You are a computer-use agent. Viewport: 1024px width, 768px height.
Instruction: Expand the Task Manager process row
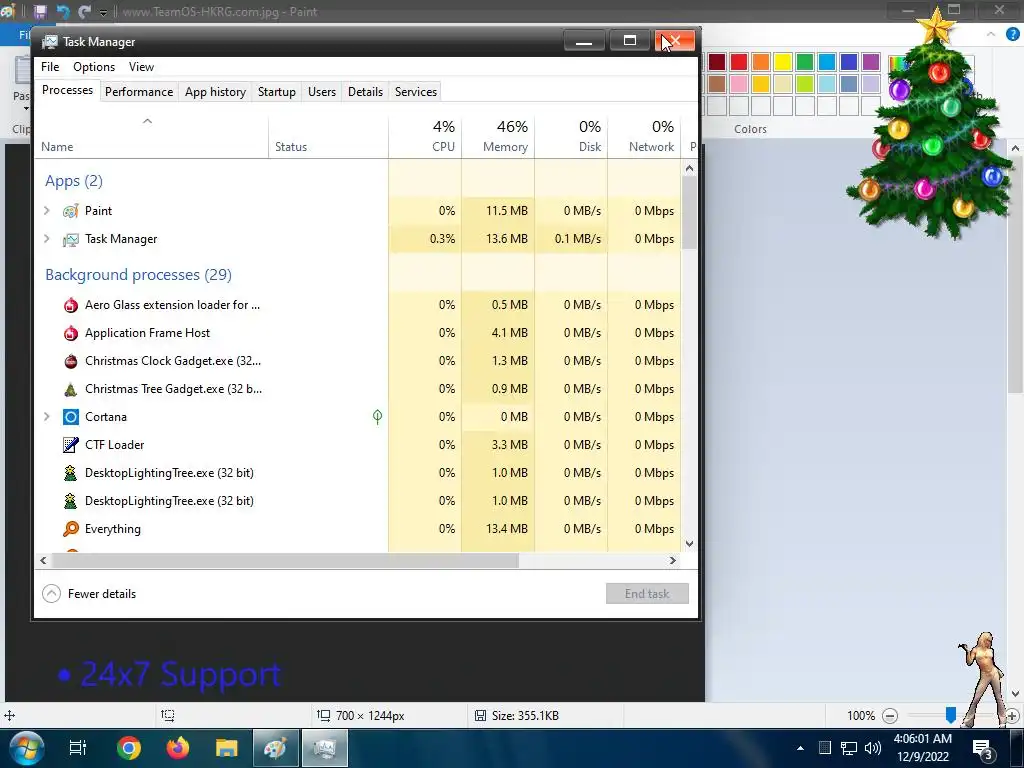click(x=46, y=238)
